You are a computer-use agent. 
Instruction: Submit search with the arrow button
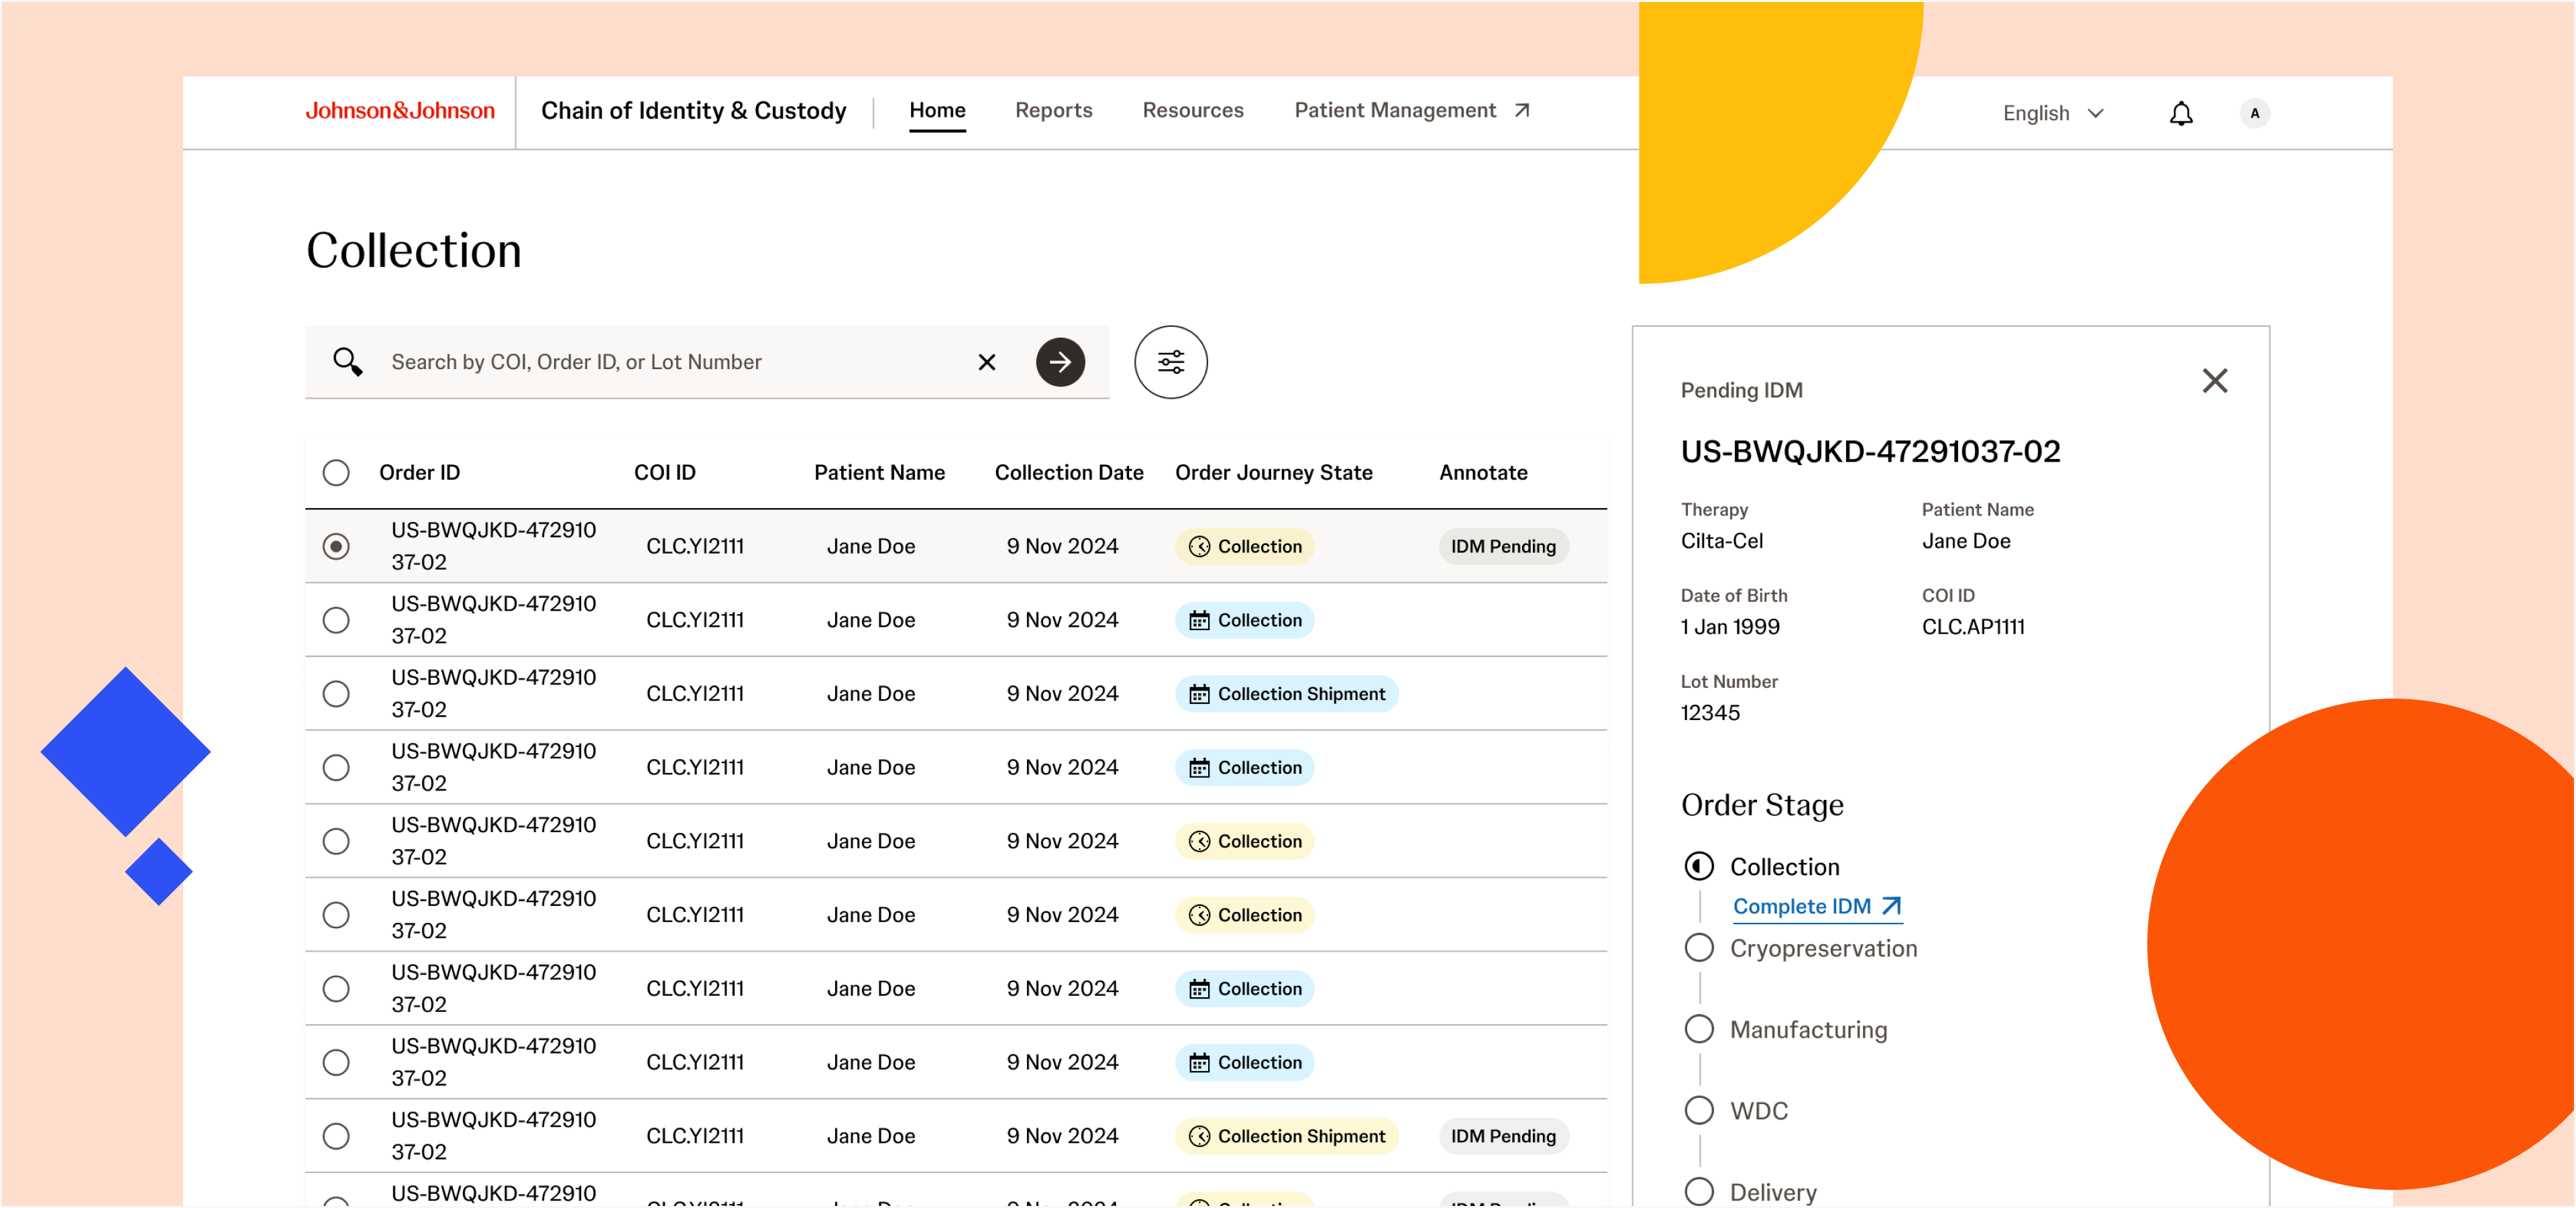[x=1060, y=362]
